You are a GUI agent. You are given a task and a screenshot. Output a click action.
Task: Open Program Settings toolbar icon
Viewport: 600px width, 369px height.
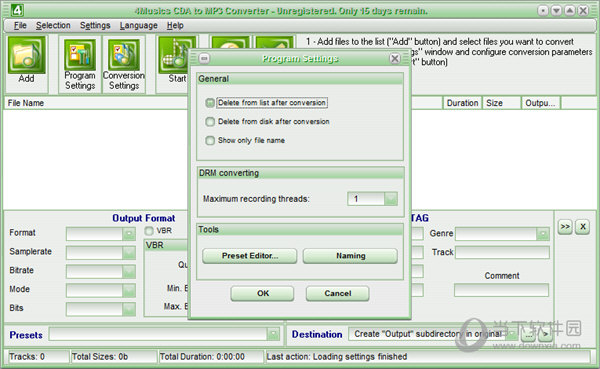(80, 55)
